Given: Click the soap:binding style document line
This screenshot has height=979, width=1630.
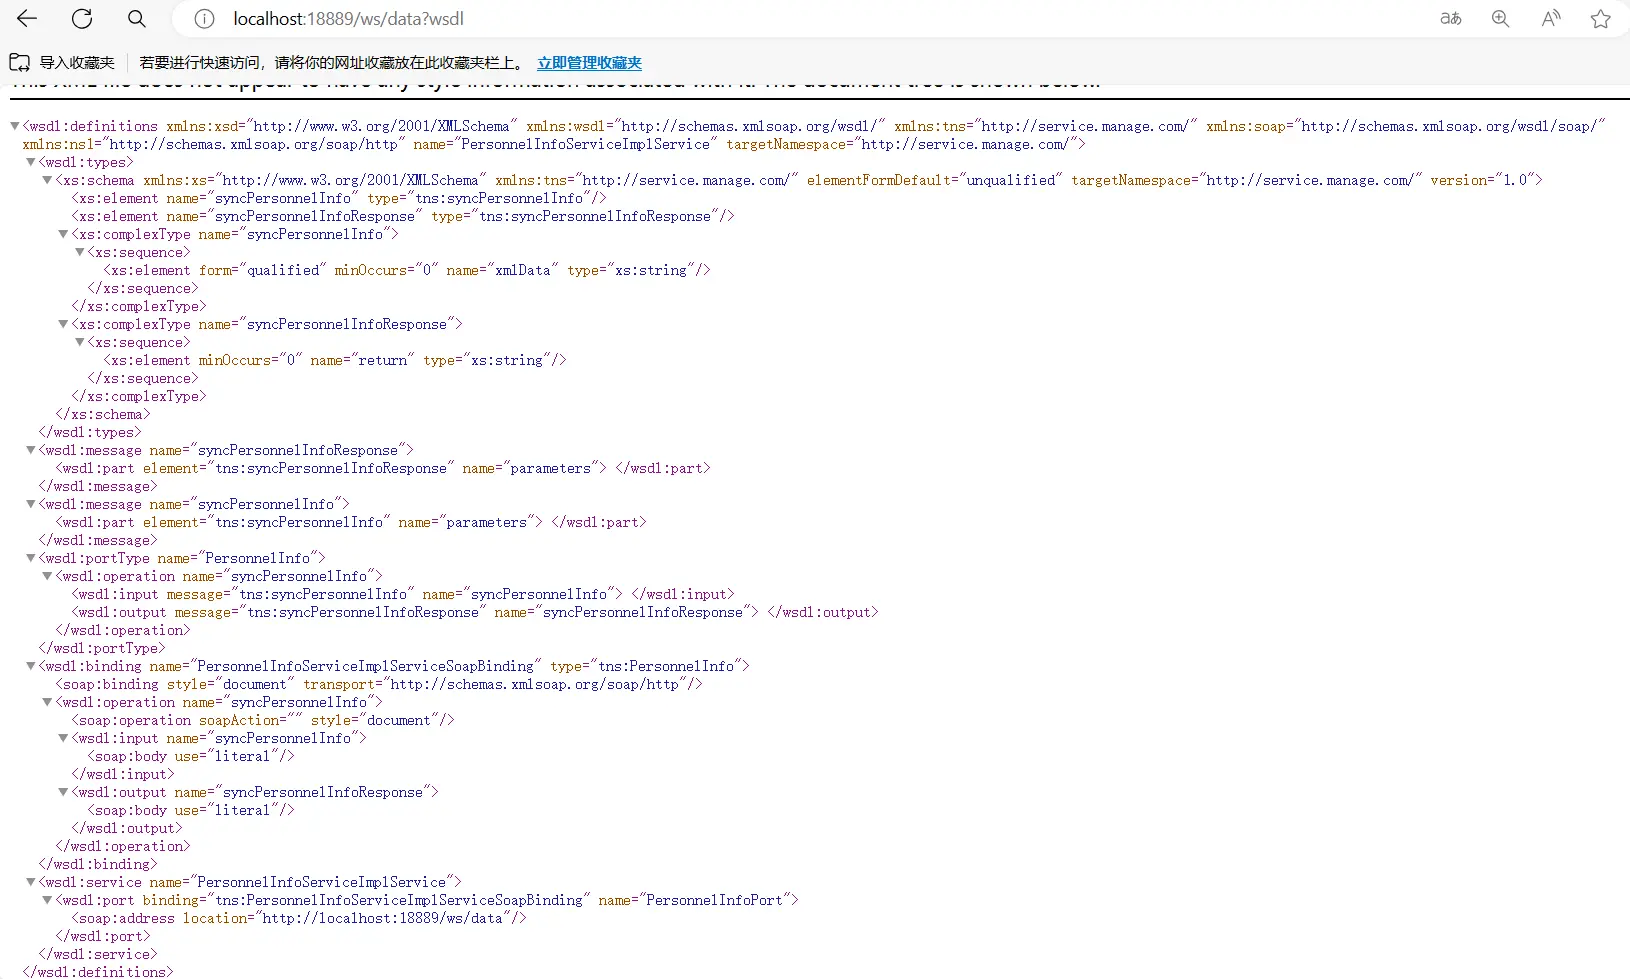Looking at the screenshot, I should point(378,684).
